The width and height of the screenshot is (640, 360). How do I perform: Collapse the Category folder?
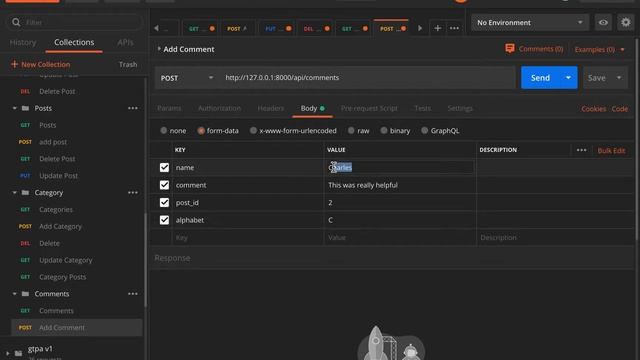pos(14,193)
